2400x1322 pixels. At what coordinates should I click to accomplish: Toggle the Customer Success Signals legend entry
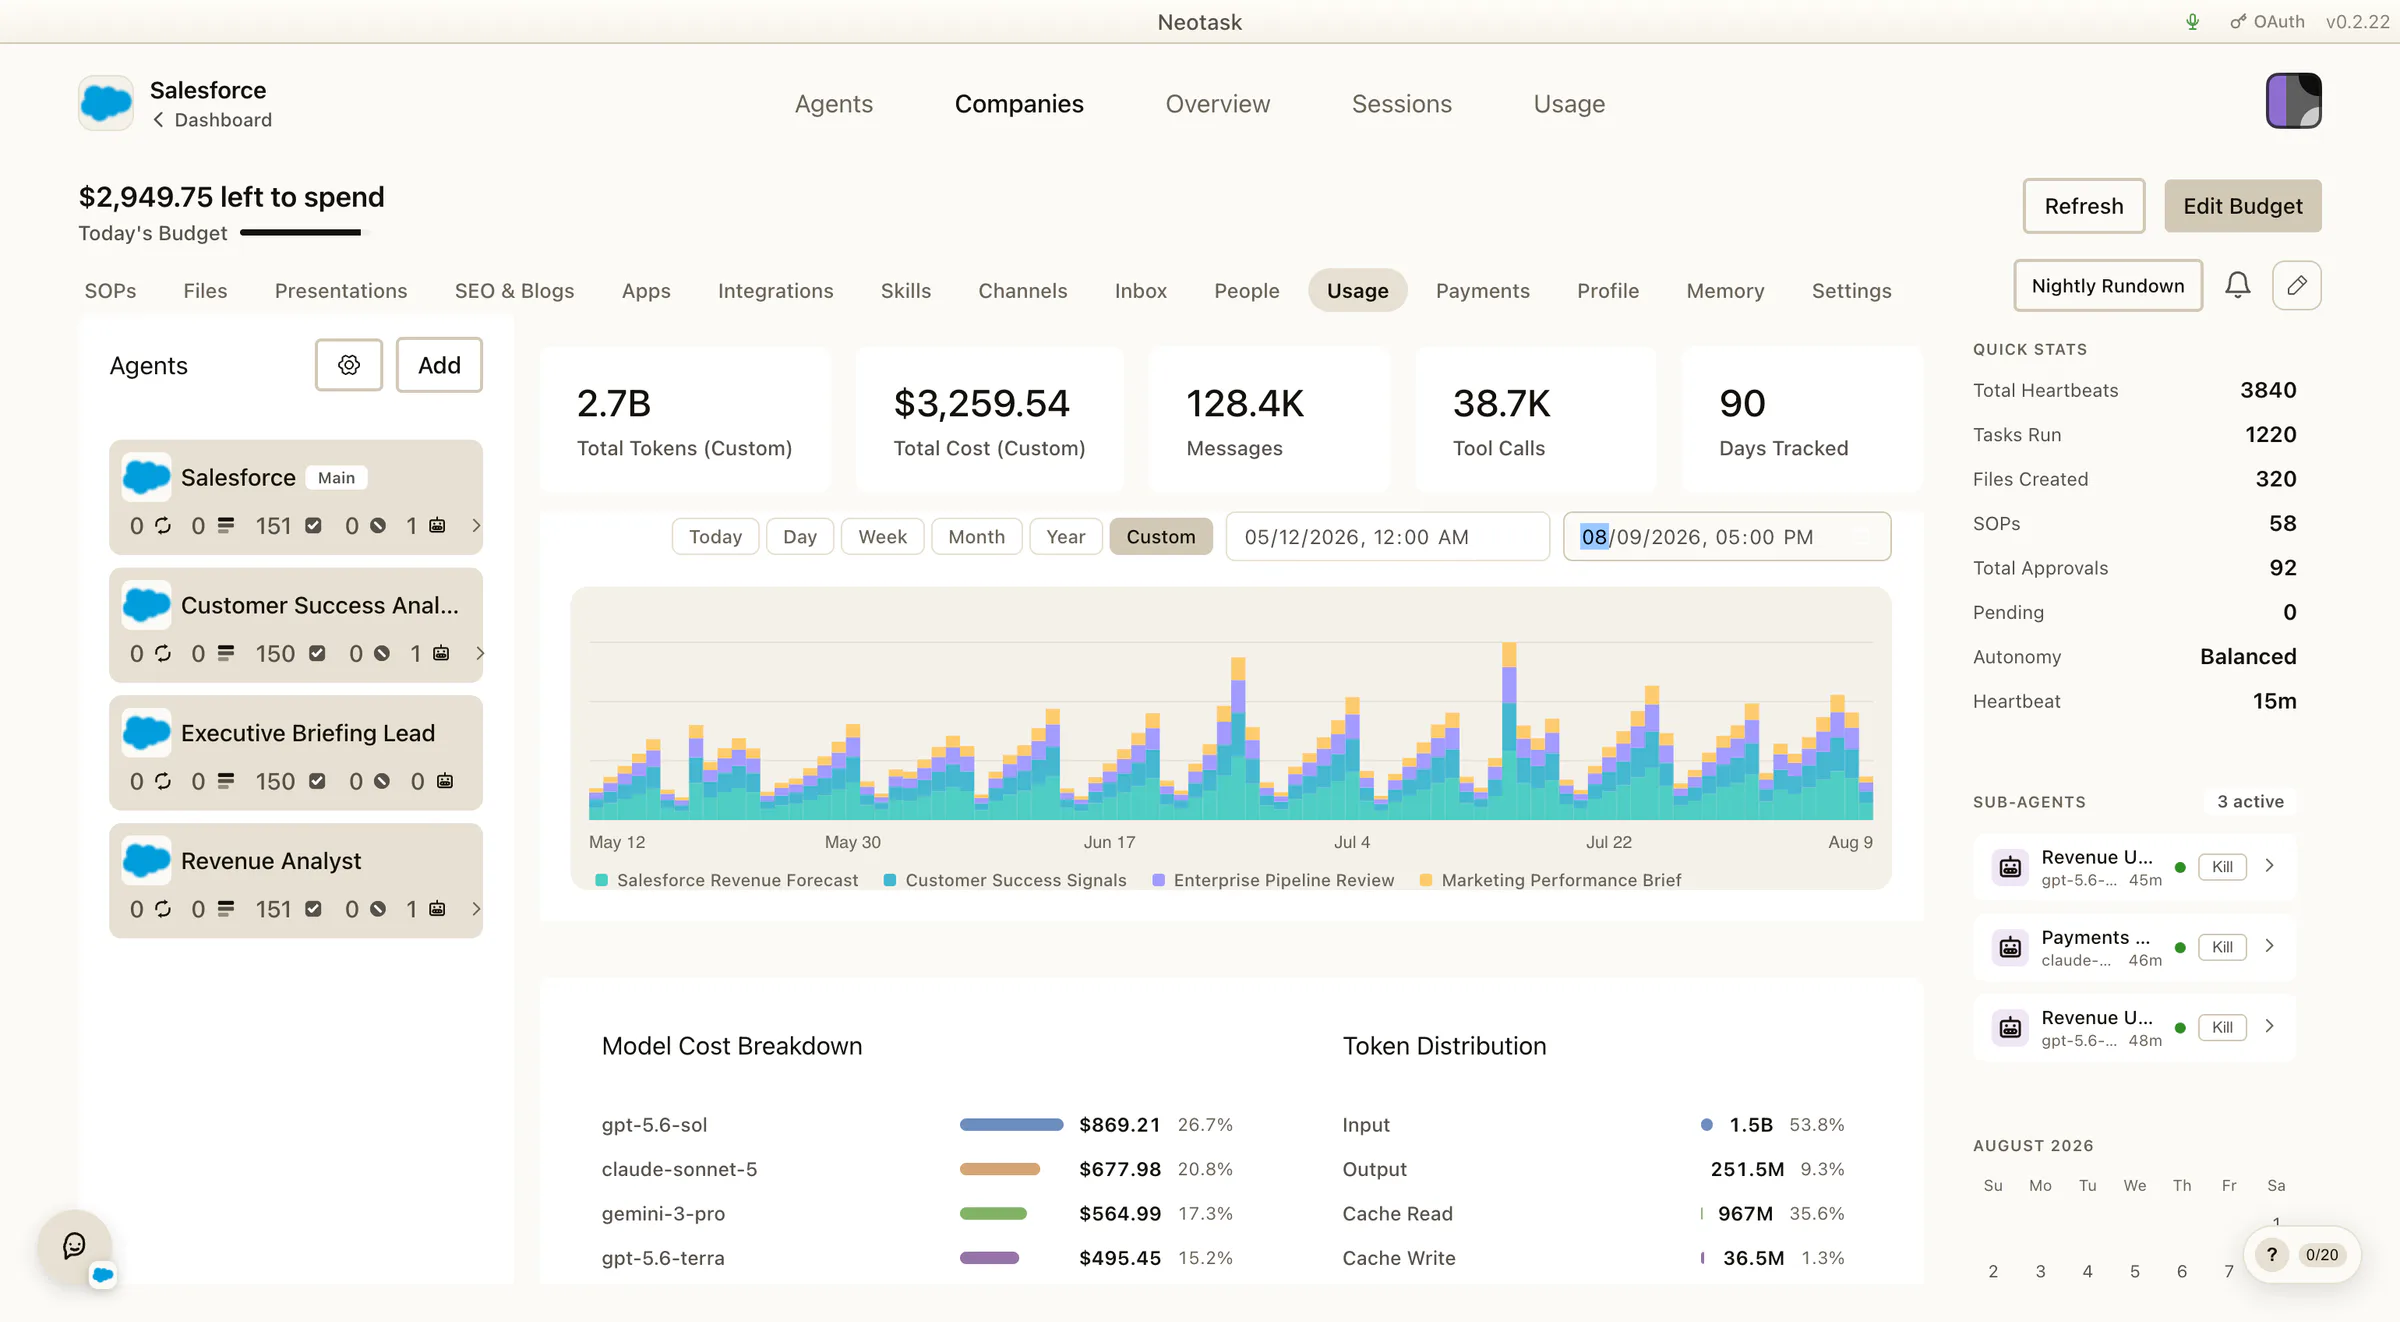(1005, 880)
